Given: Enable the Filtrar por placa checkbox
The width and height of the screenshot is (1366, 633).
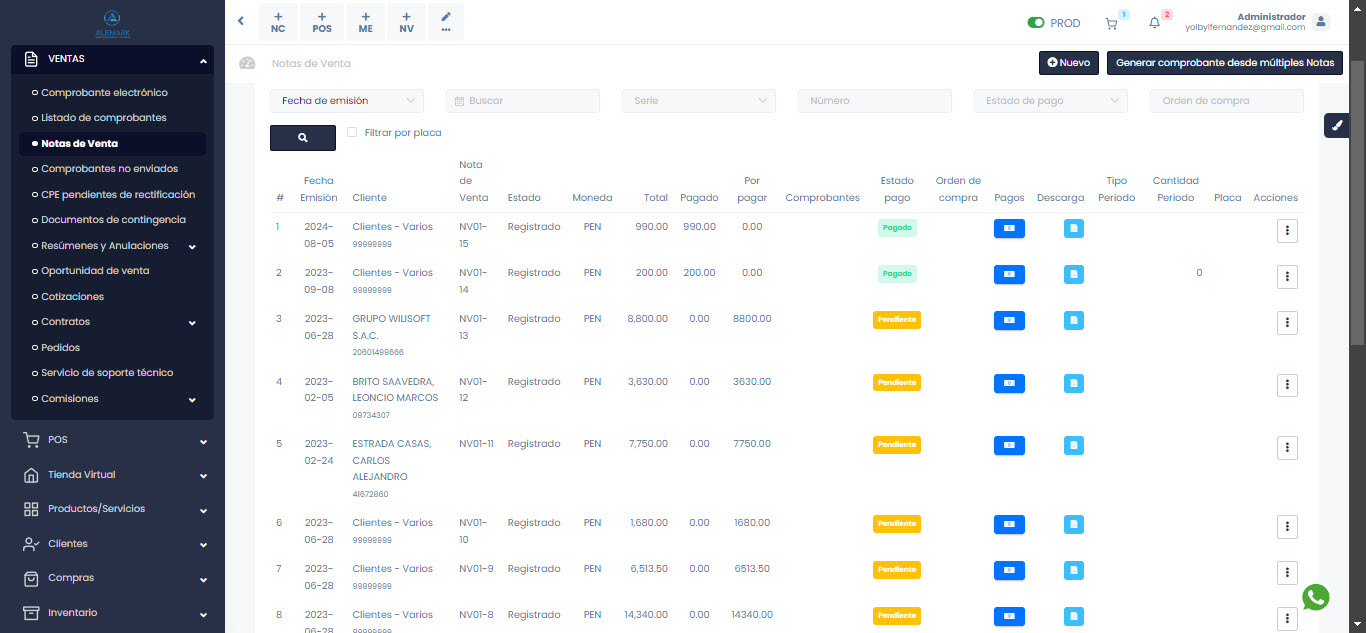Looking at the screenshot, I should coord(352,132).
